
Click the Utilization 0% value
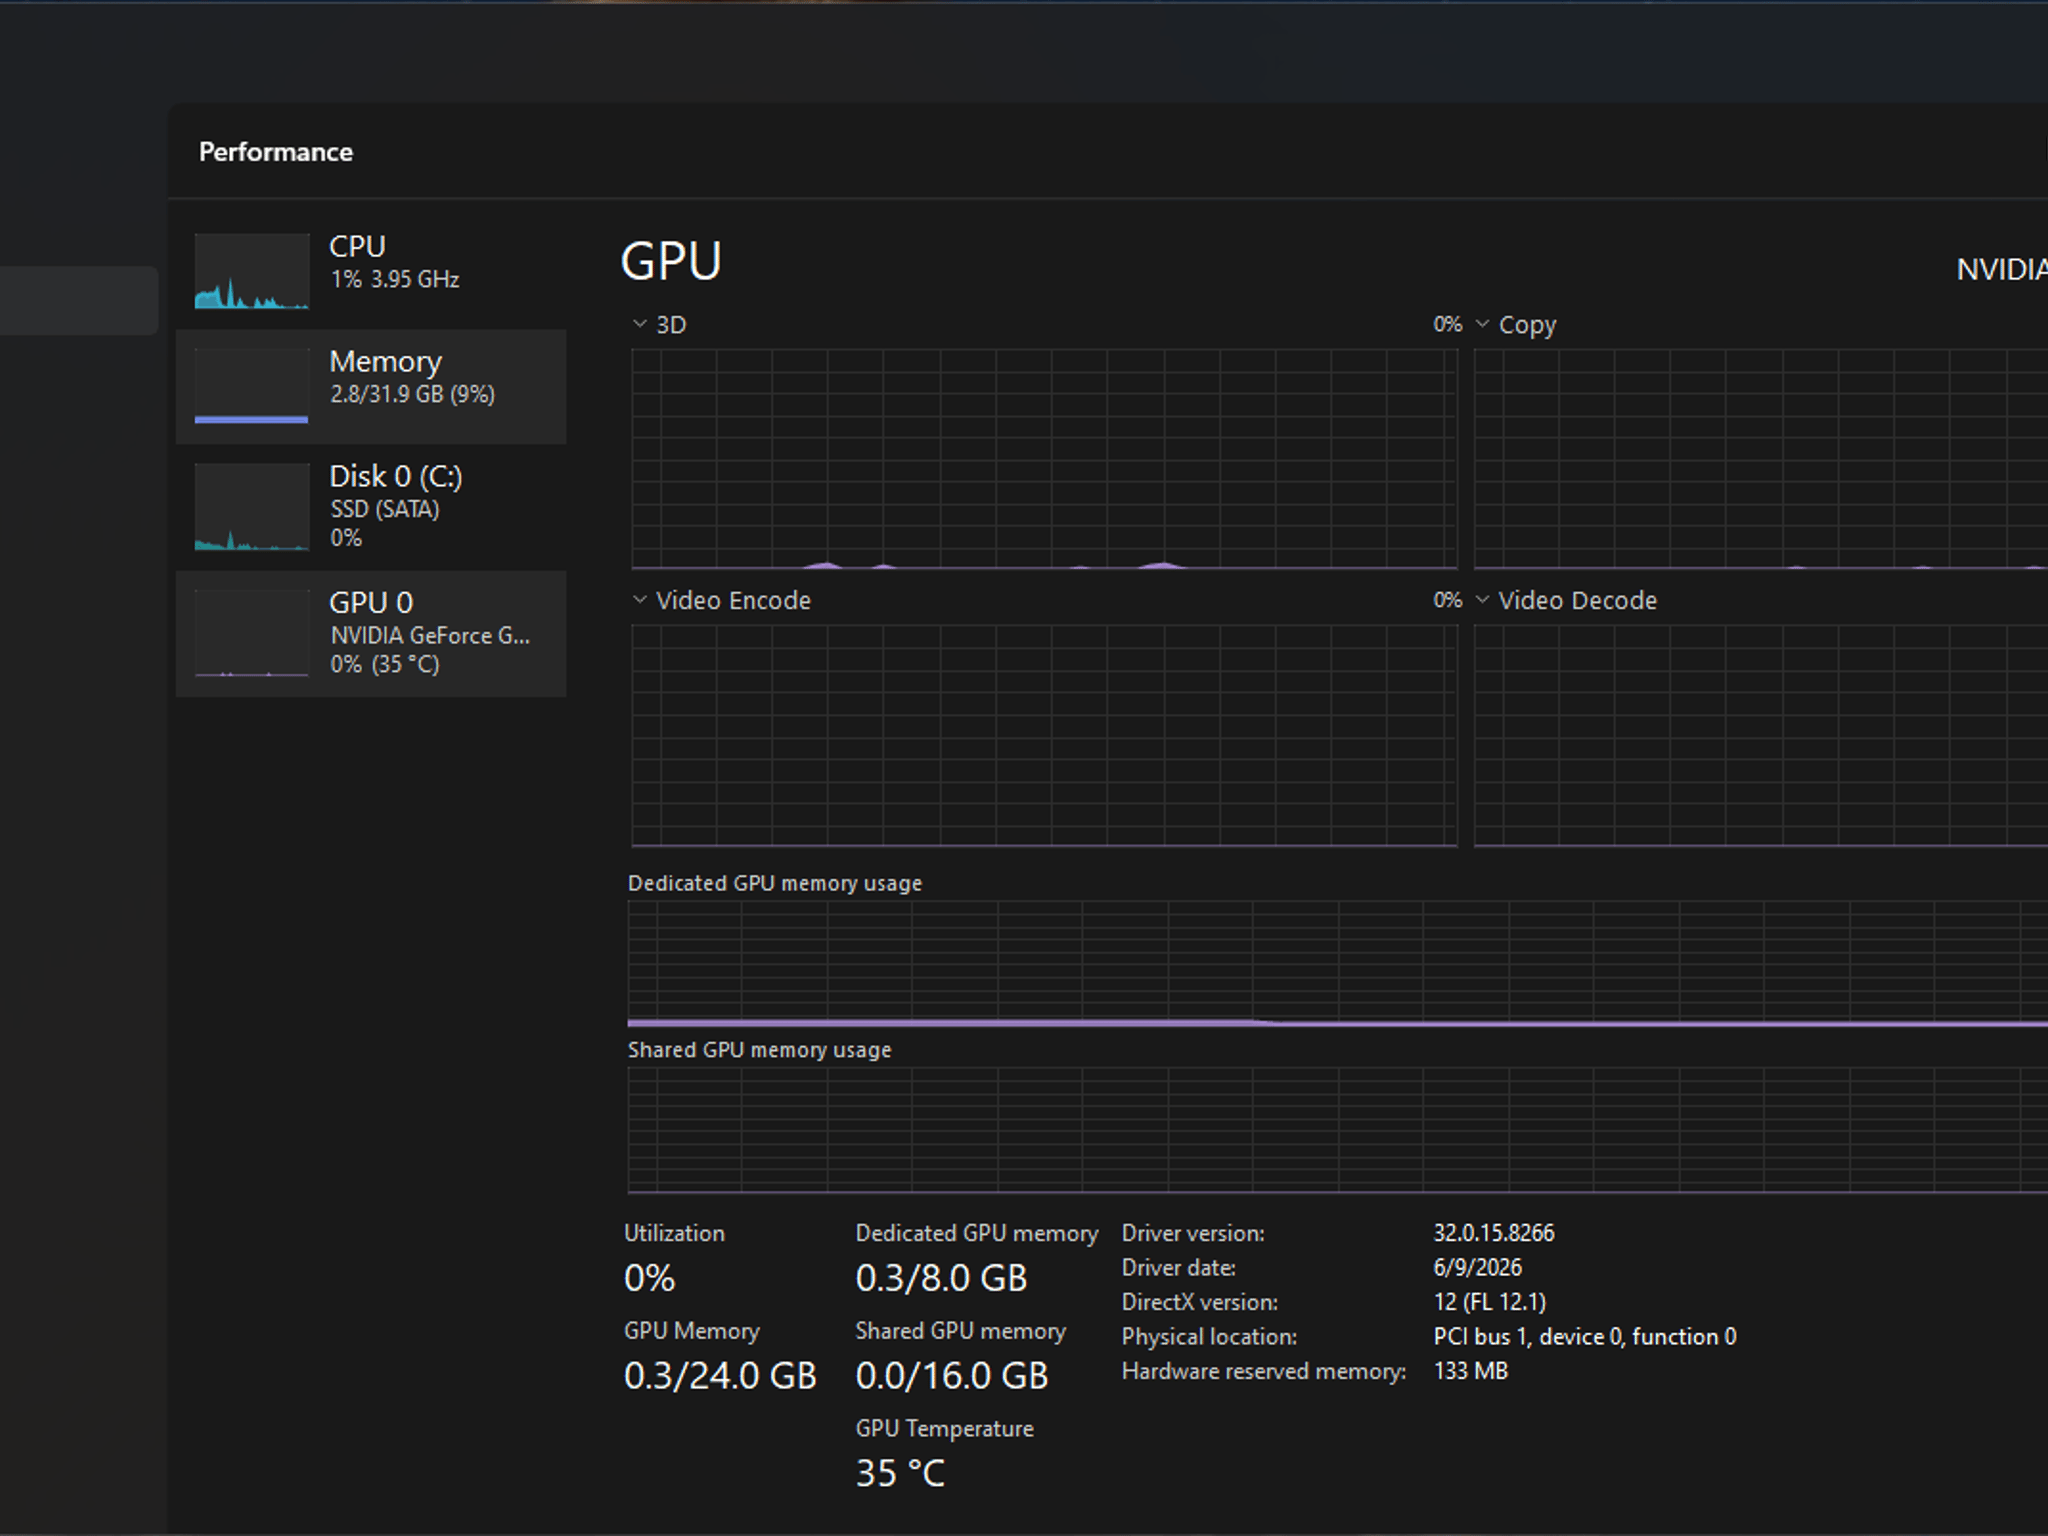coord(650,1278)
